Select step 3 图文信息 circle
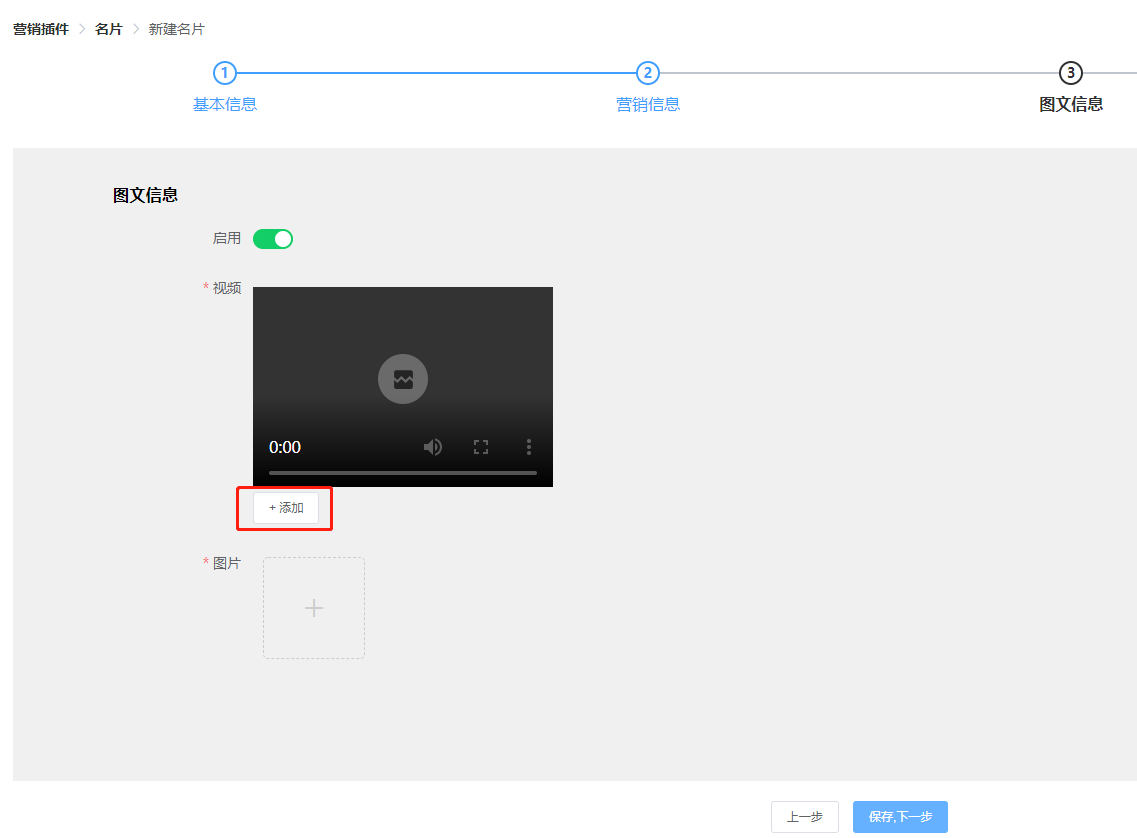Image resolution: width=1137 pixels, height=838 pixels. point(1071,73)
